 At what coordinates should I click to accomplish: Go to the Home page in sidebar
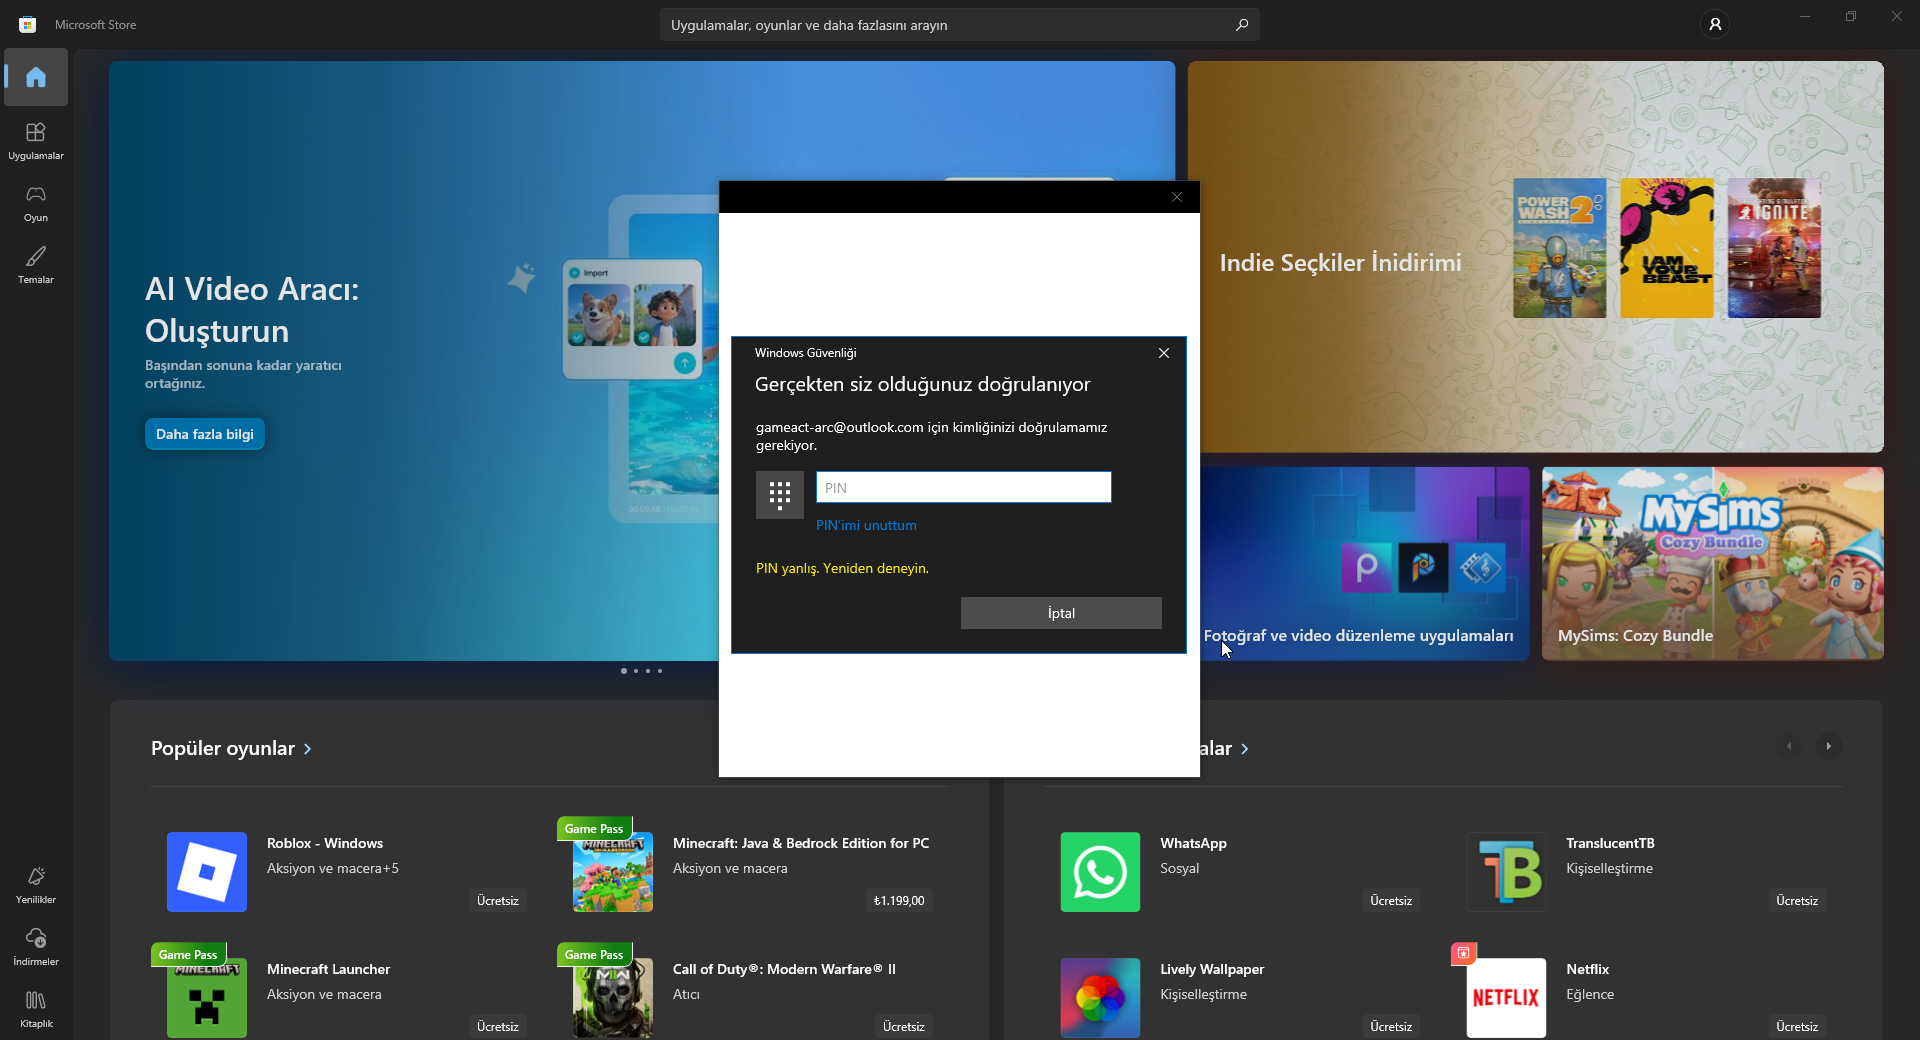36,77
